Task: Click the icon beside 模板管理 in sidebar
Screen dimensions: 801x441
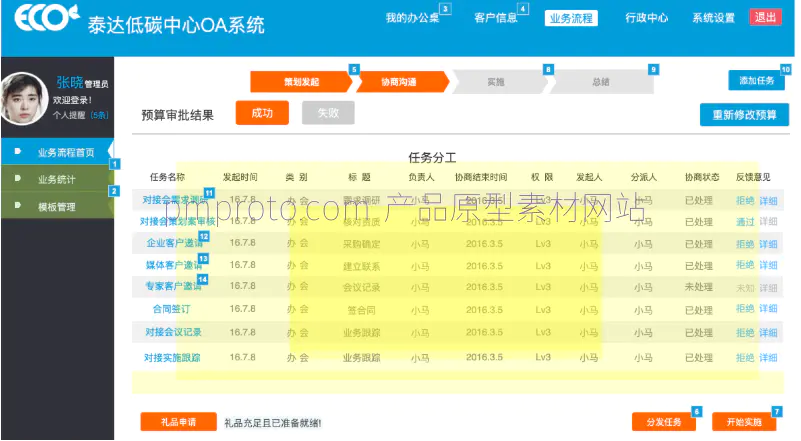Action: pyautogui.click(x=18, y=206)
